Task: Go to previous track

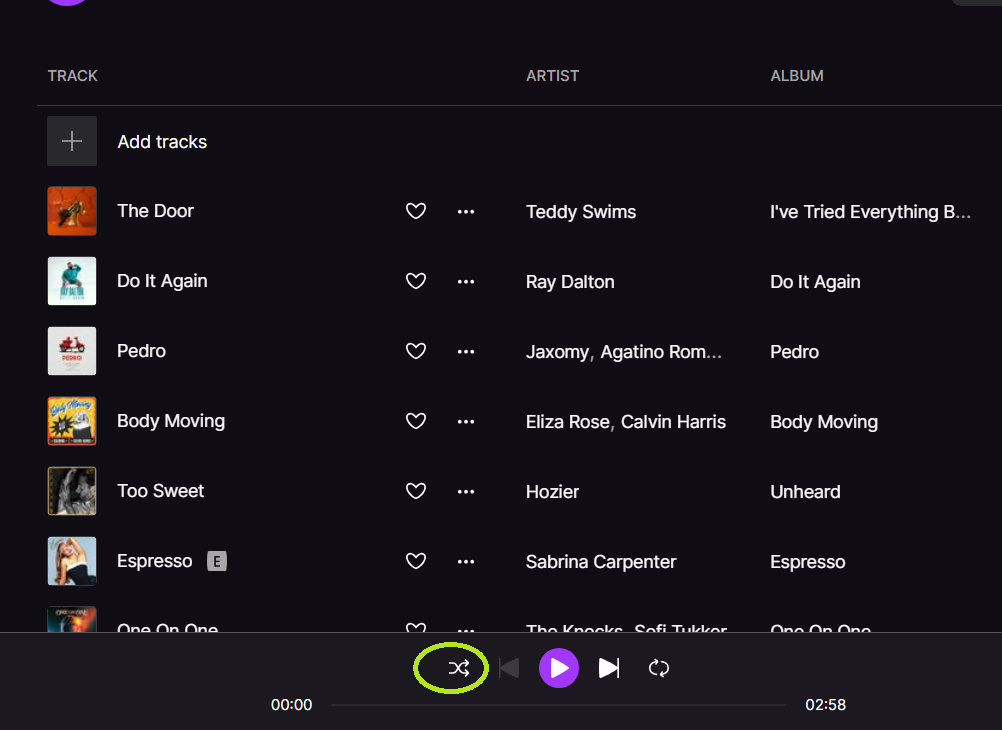Action: 509,668
